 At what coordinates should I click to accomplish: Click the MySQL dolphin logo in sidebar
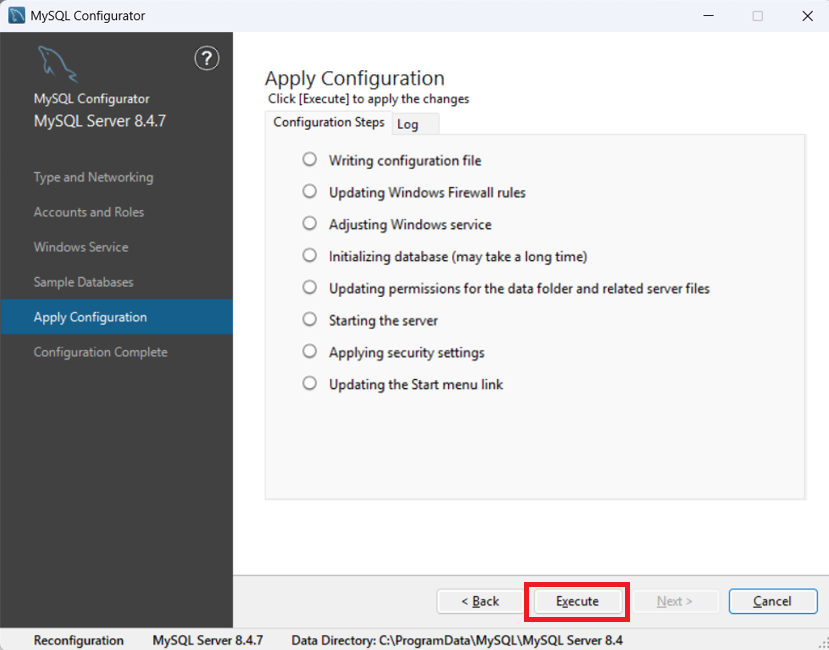(x=57, y=65)
